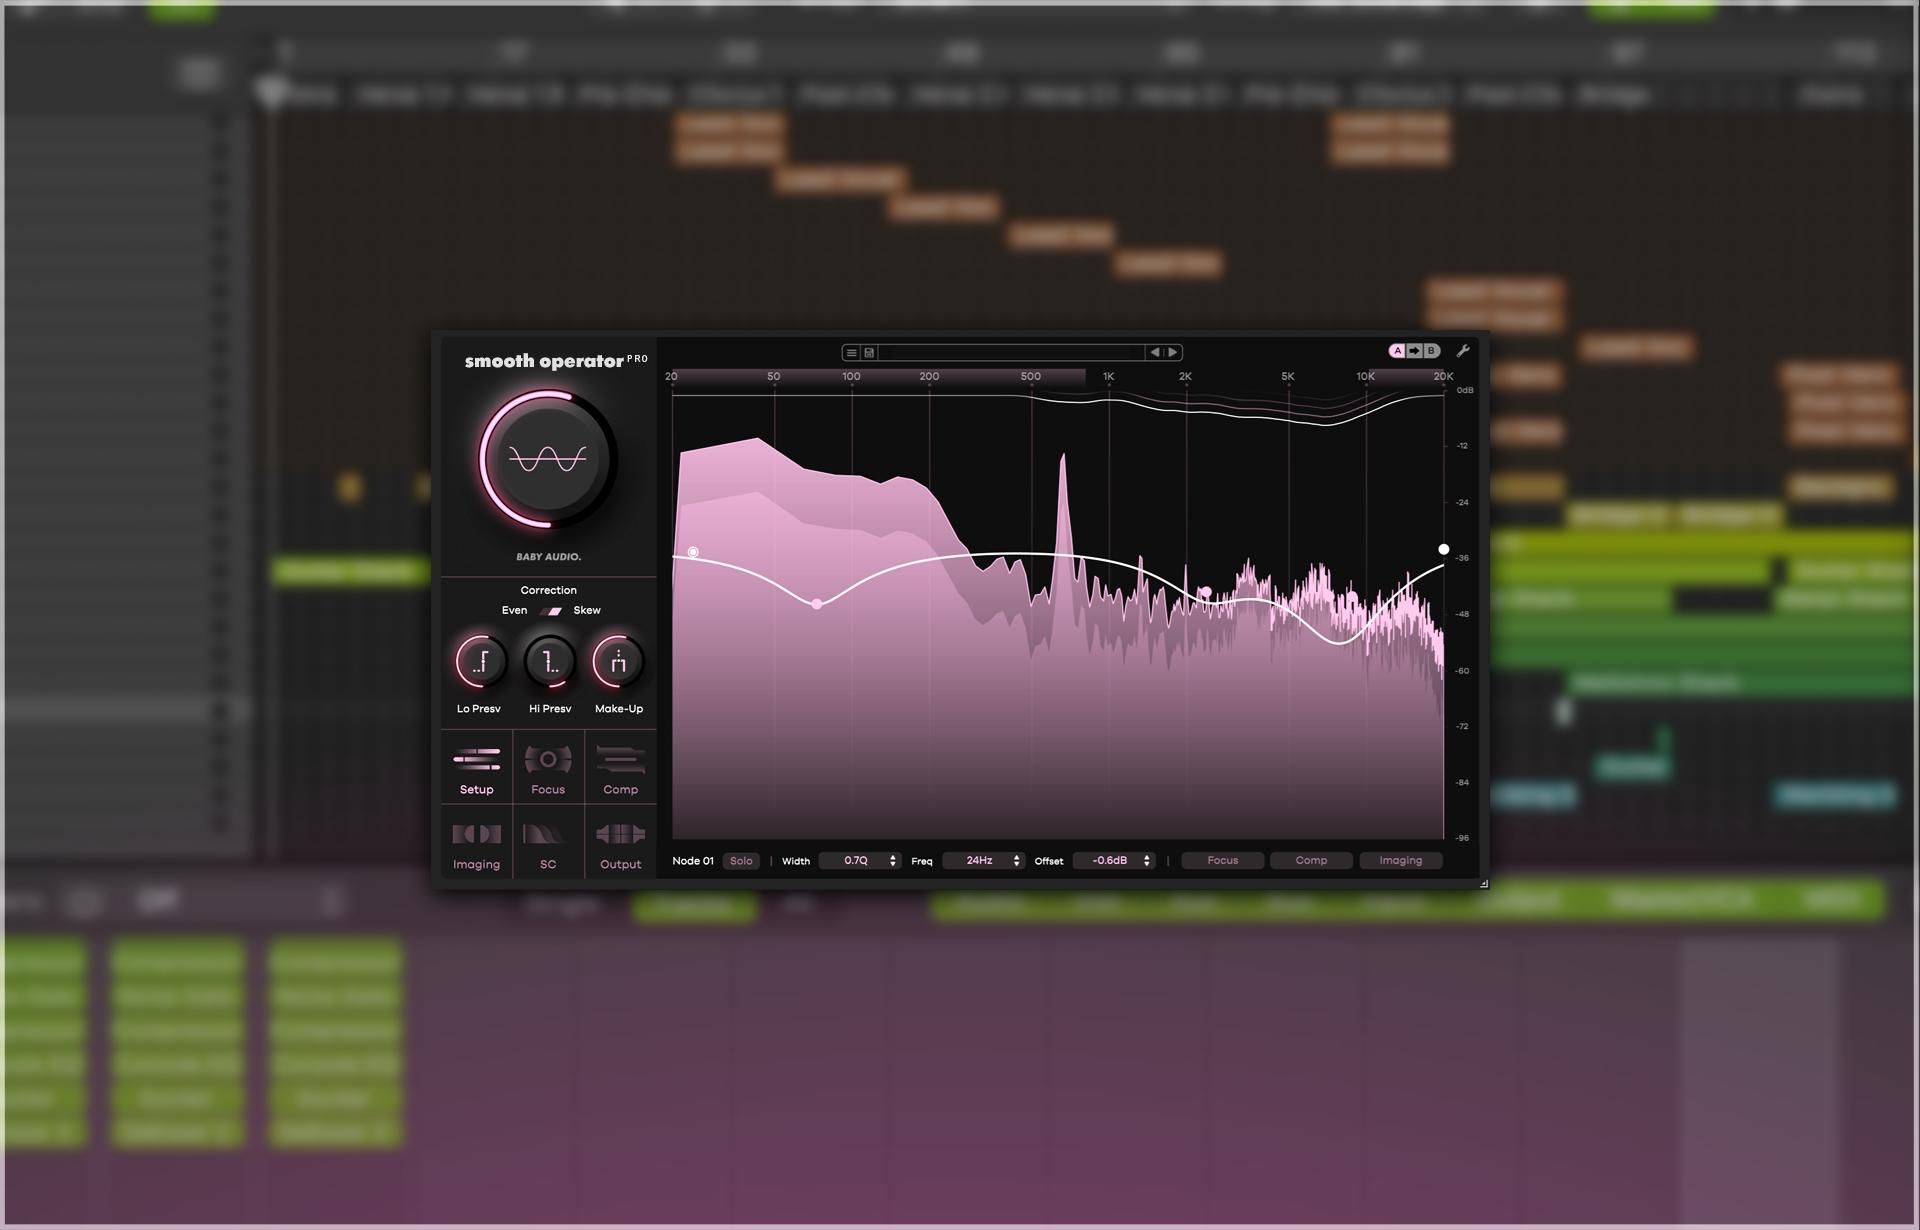The width and height of the screenshot is (1920, 1230).
Task: Open the preset list menu icon
Action: point(851,352)
